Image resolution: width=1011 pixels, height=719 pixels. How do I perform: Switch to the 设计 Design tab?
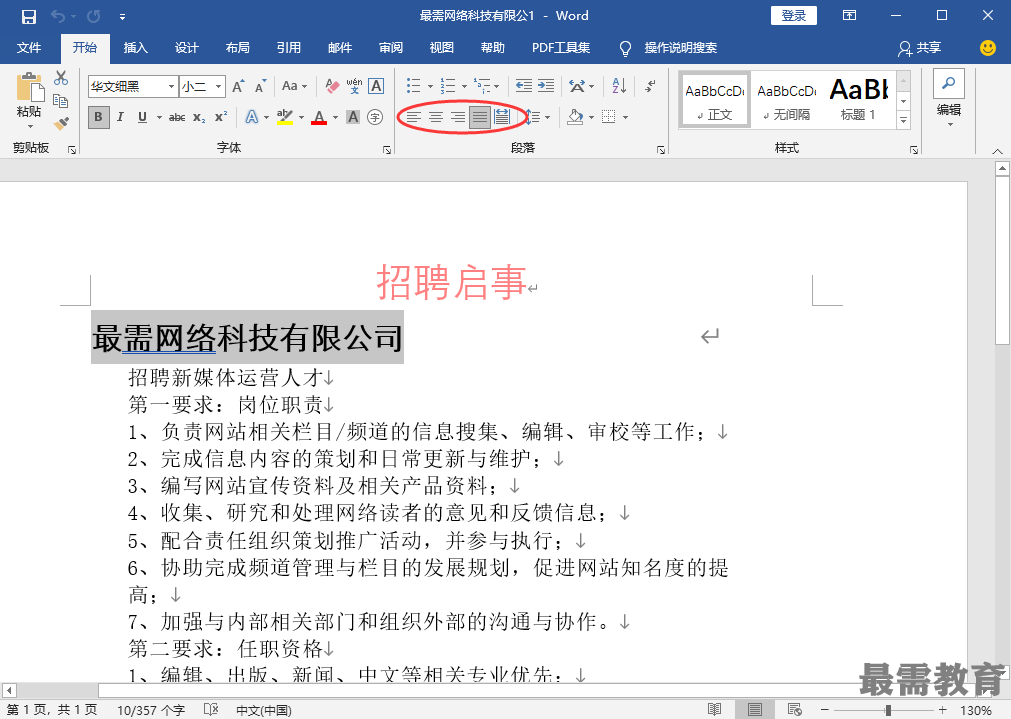tap(186, 48)
